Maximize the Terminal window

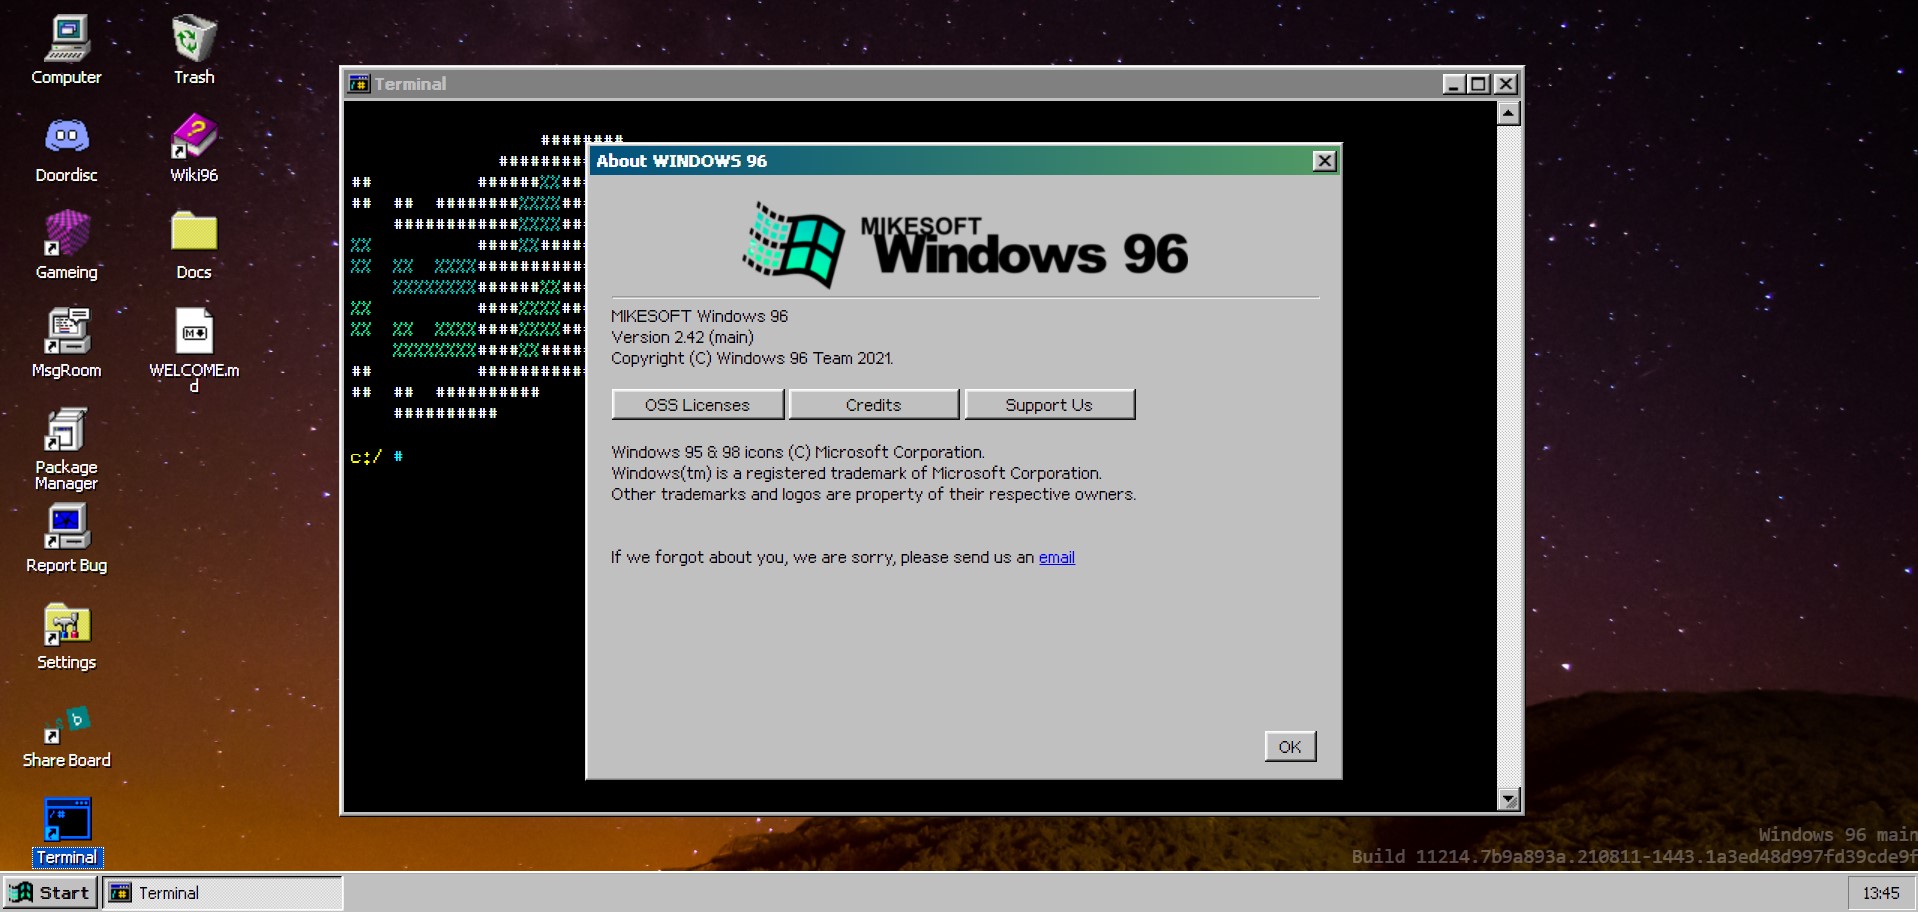coord(1478,84)
